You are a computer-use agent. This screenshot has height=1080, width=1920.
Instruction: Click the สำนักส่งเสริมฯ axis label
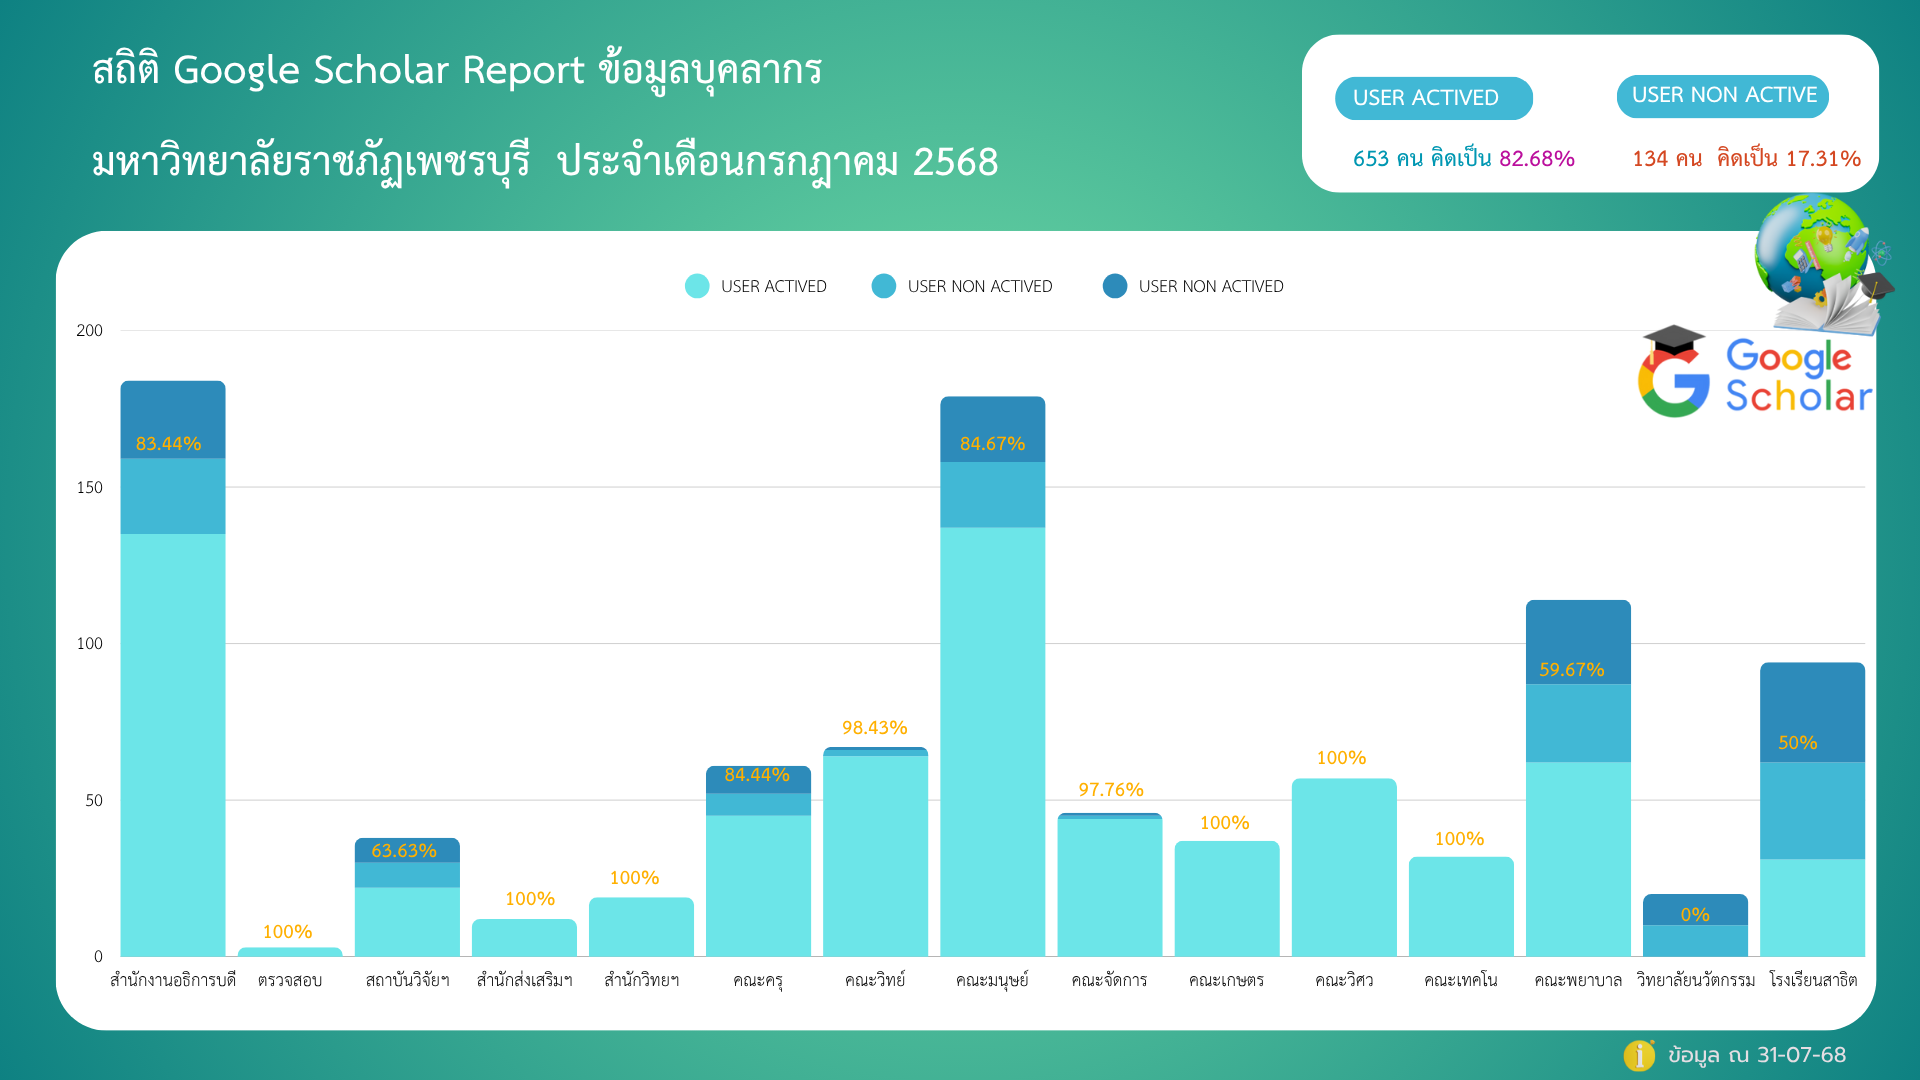pyautogui.click(x=524, y=980)
